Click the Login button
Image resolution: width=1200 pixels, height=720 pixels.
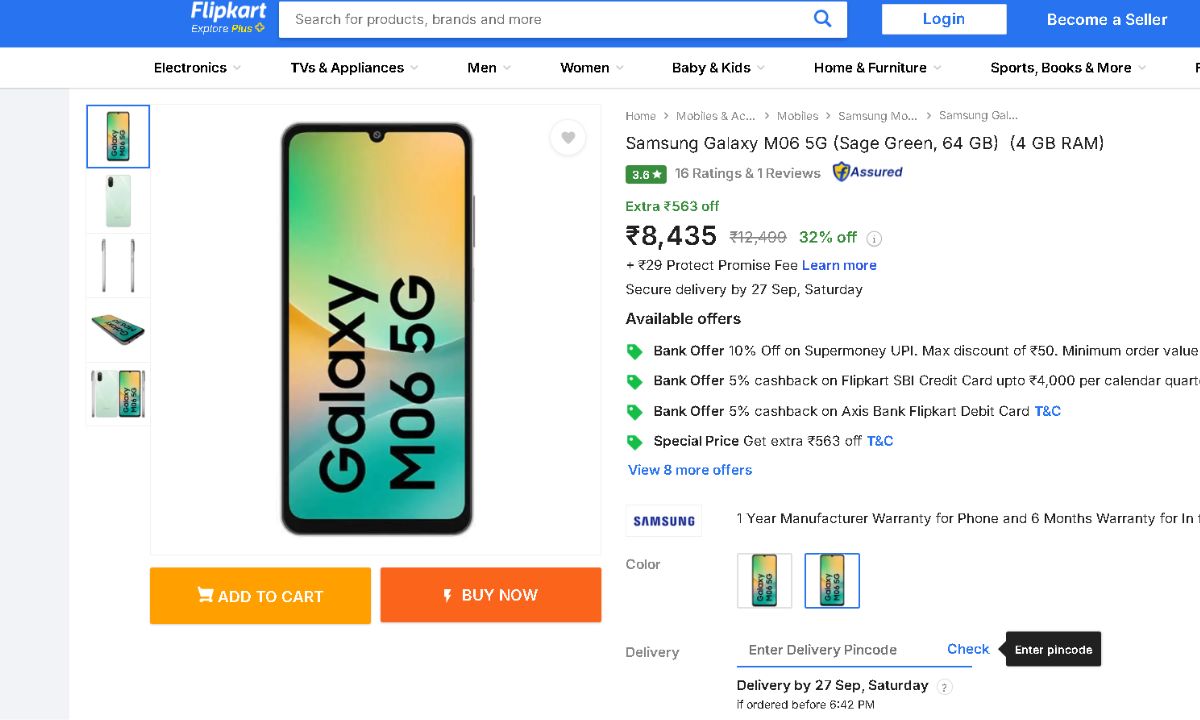[944, 19]
